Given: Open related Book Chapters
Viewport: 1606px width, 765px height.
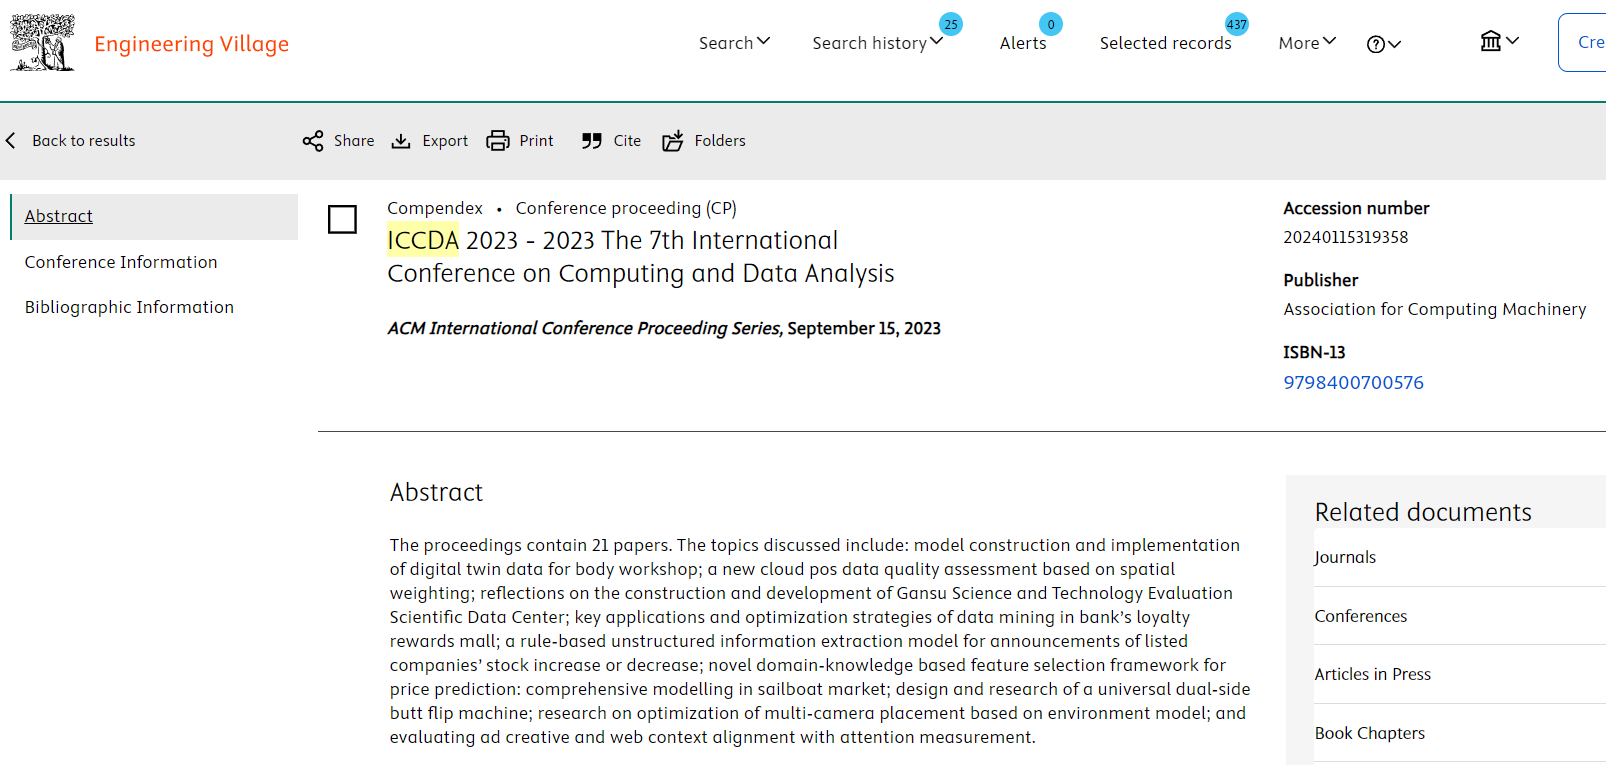Looking at the screenshot, I should click(x=1369, y=733).
